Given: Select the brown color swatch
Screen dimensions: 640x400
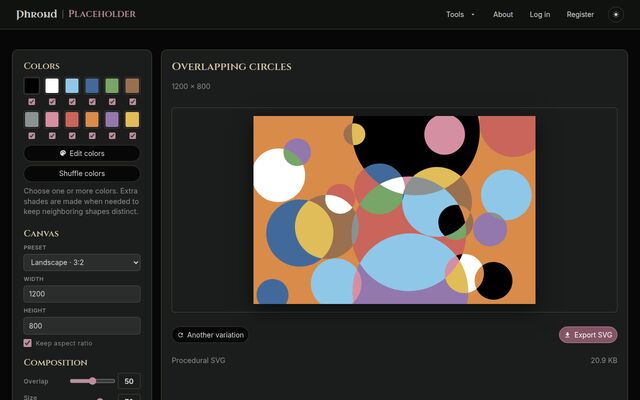Looking at the screenshot, I should pyautogui.click(x=132, y=86).
